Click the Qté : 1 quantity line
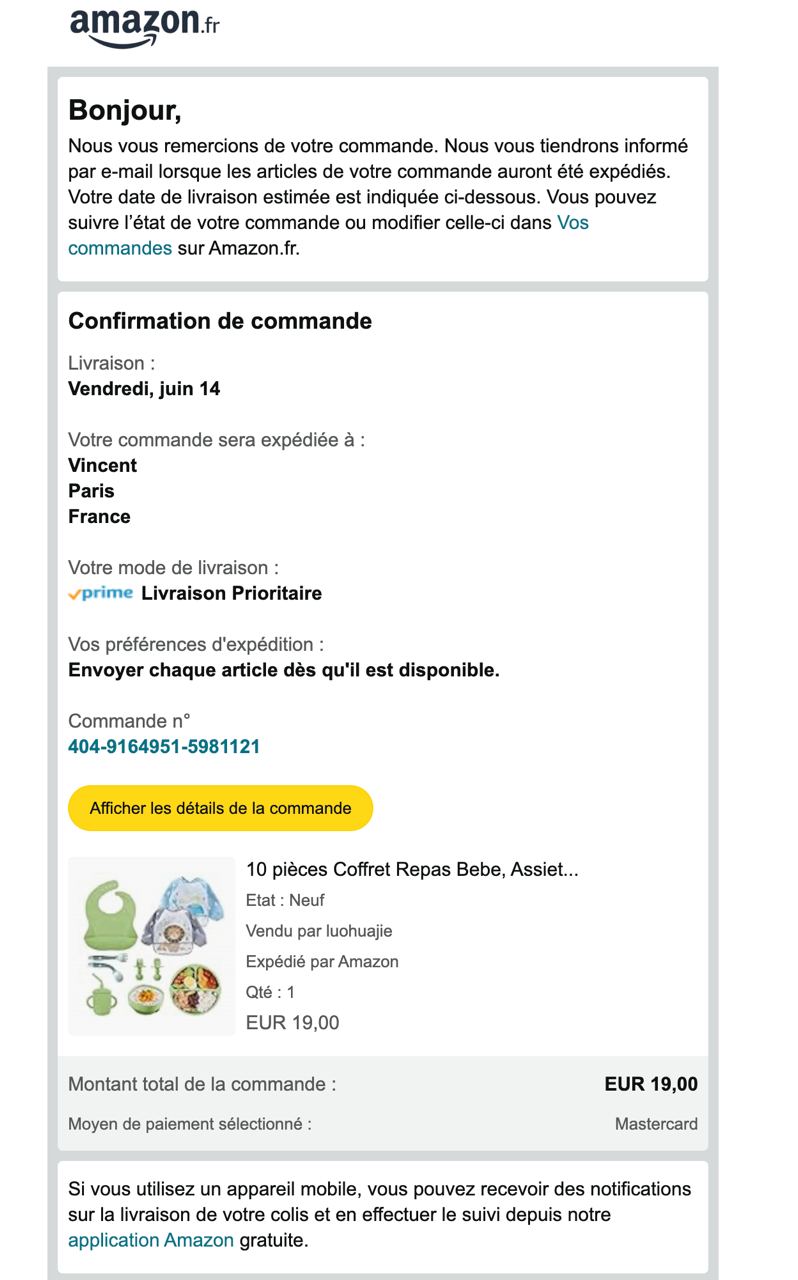This screenshot has width=798, height=1280. 270,992
